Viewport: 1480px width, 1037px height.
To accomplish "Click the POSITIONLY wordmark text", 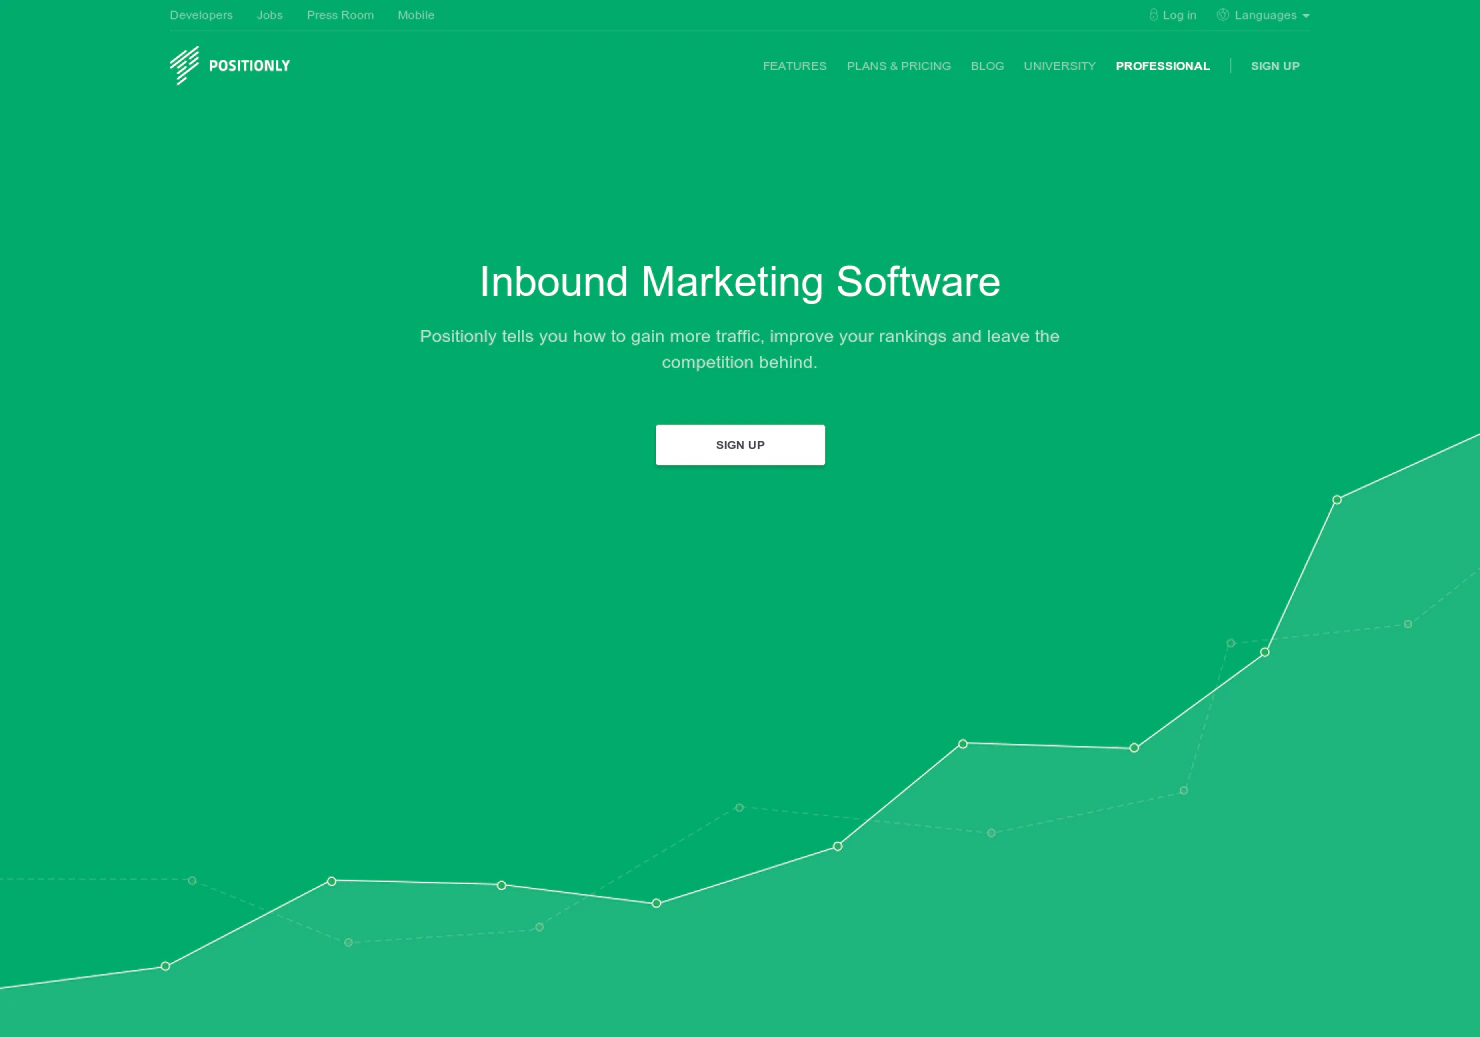I will [x=249, y=66].
